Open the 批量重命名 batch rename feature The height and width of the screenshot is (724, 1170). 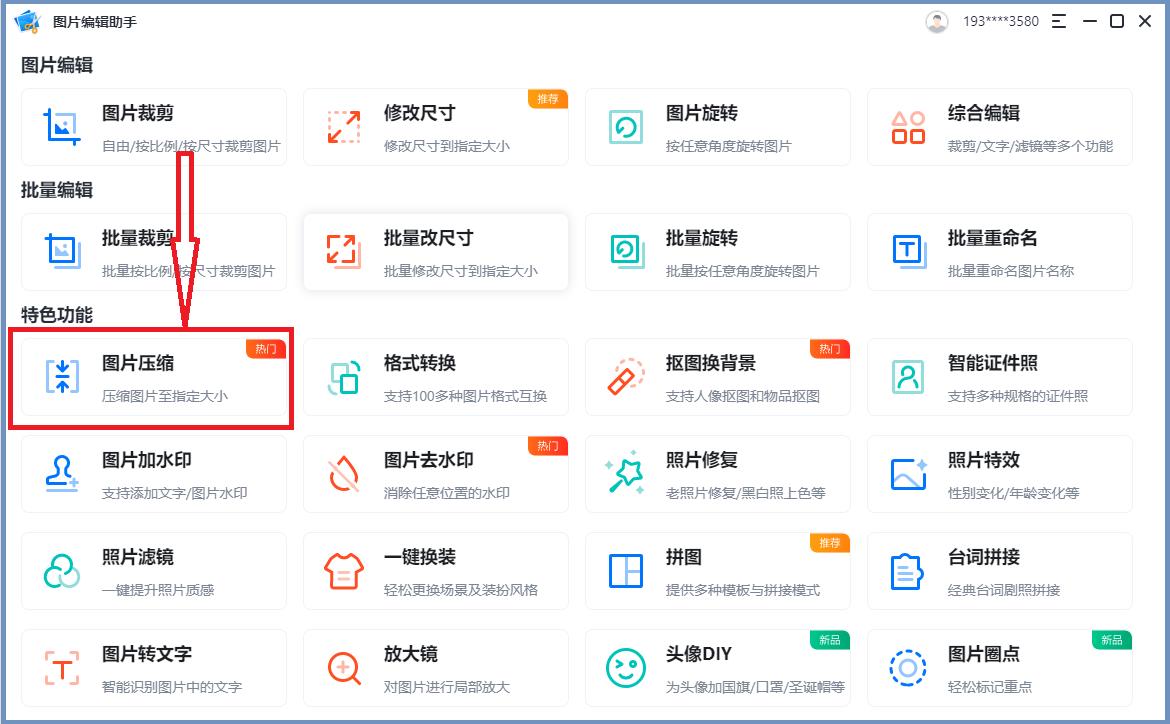[x=1000, y=251]
